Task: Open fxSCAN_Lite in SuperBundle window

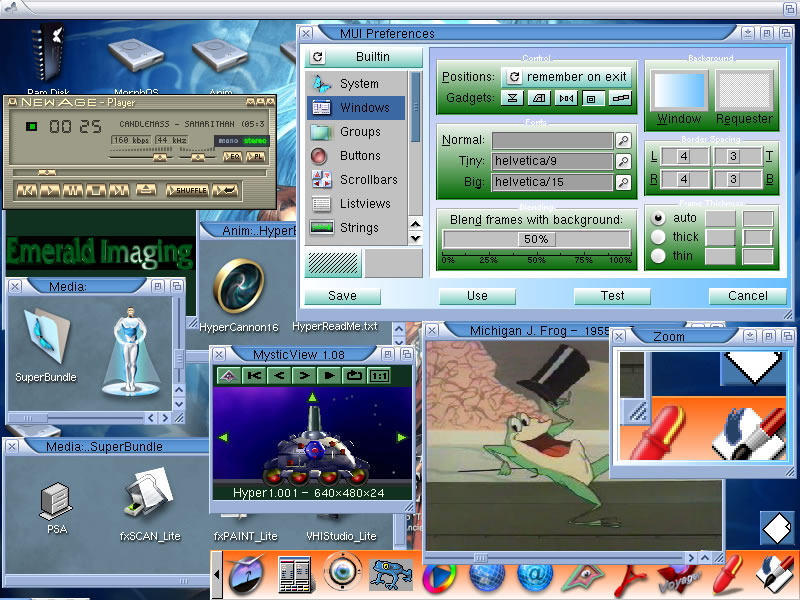Action: click(x=150, y=504)
